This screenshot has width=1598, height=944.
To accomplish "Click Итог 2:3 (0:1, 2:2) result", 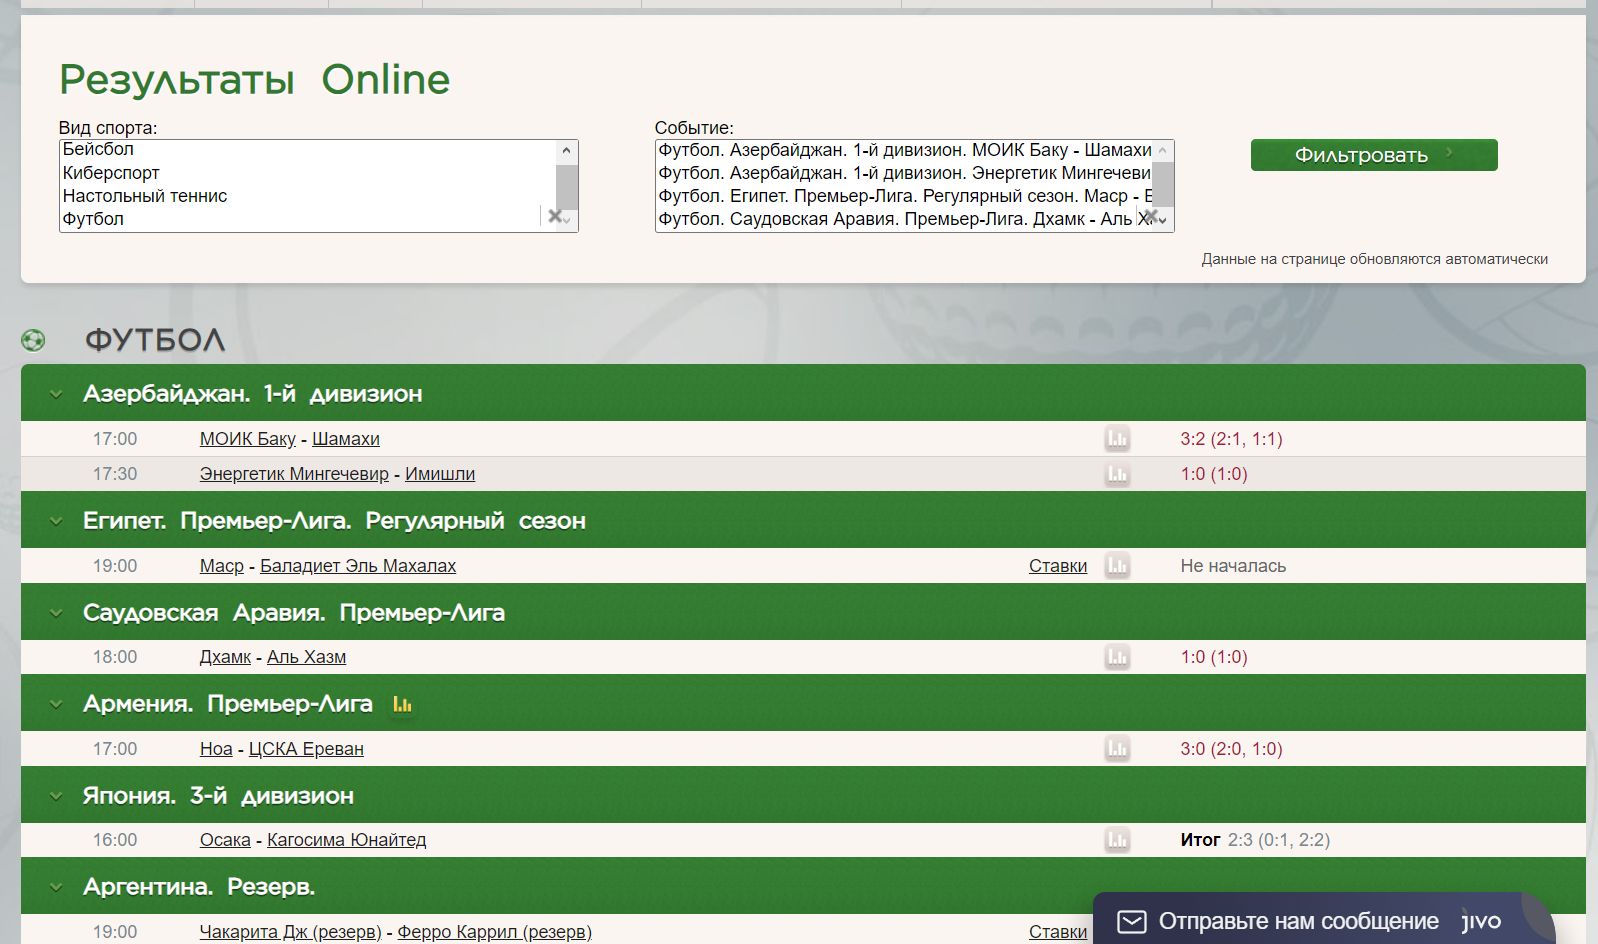I will (x=1255, y=840).
